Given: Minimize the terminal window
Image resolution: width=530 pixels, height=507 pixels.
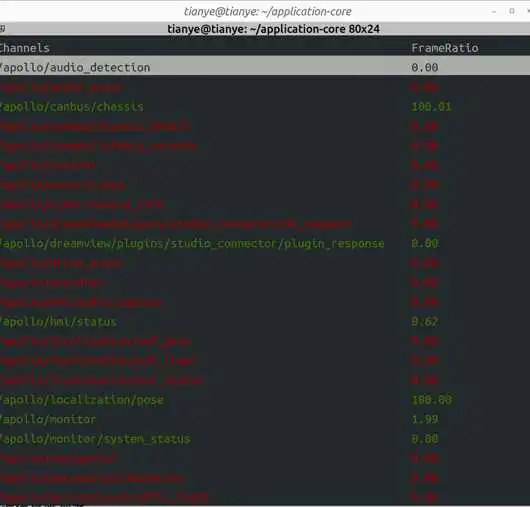Looking at the screenshot, I should 494,11.
